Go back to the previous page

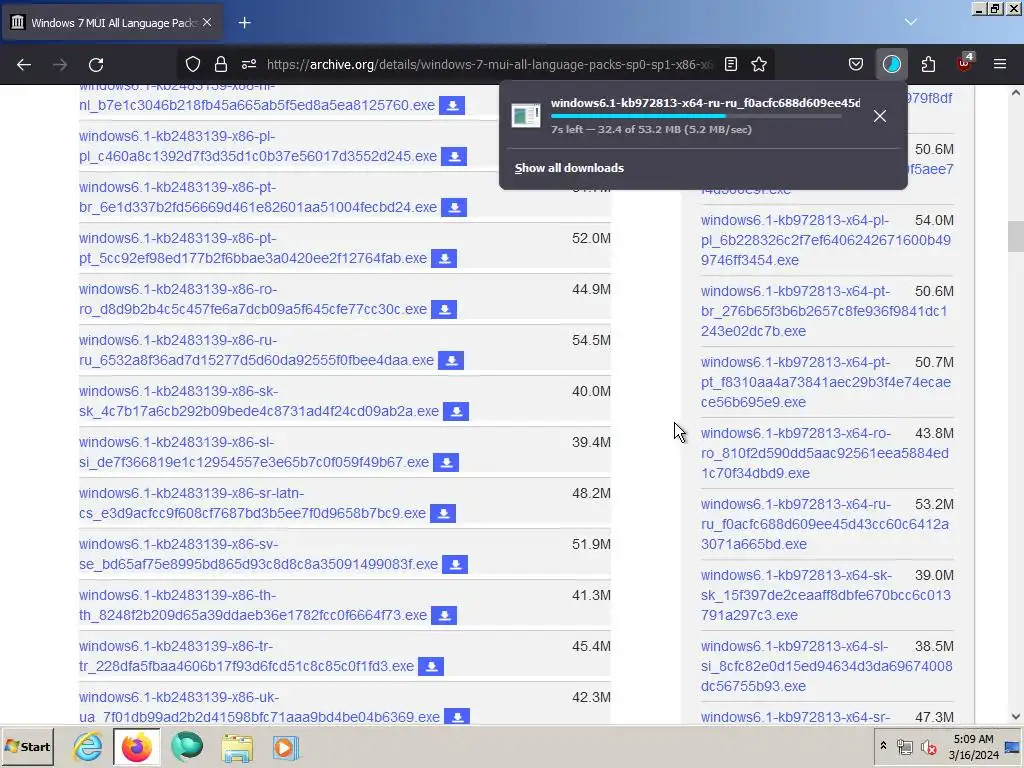click(24, 65)
